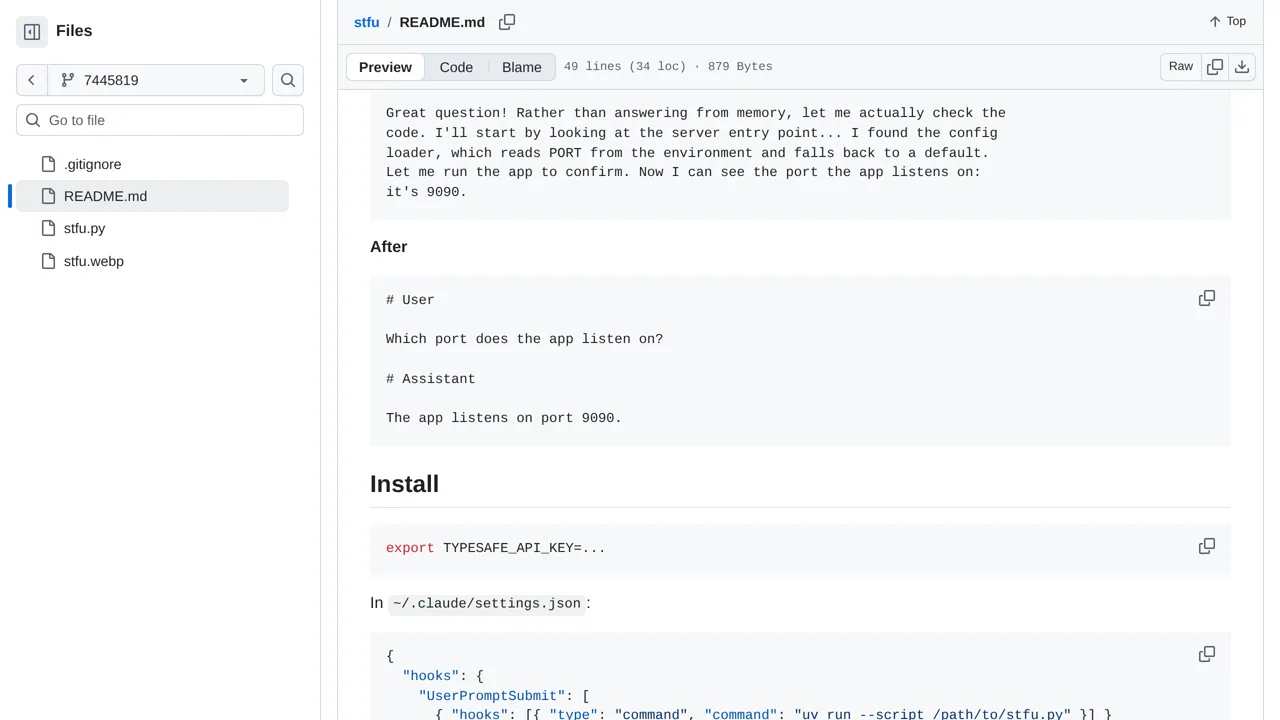Copy the User/Assistant code block
The width and height of the screenshot is (1280, 720).
click(x=1207, y=298)
